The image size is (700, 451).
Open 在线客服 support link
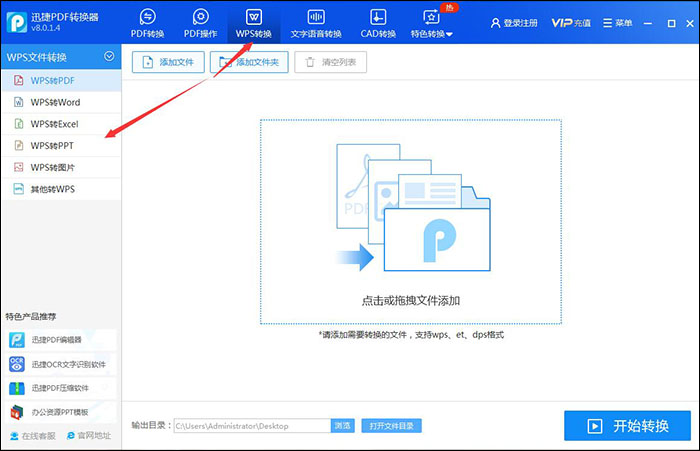33,436
